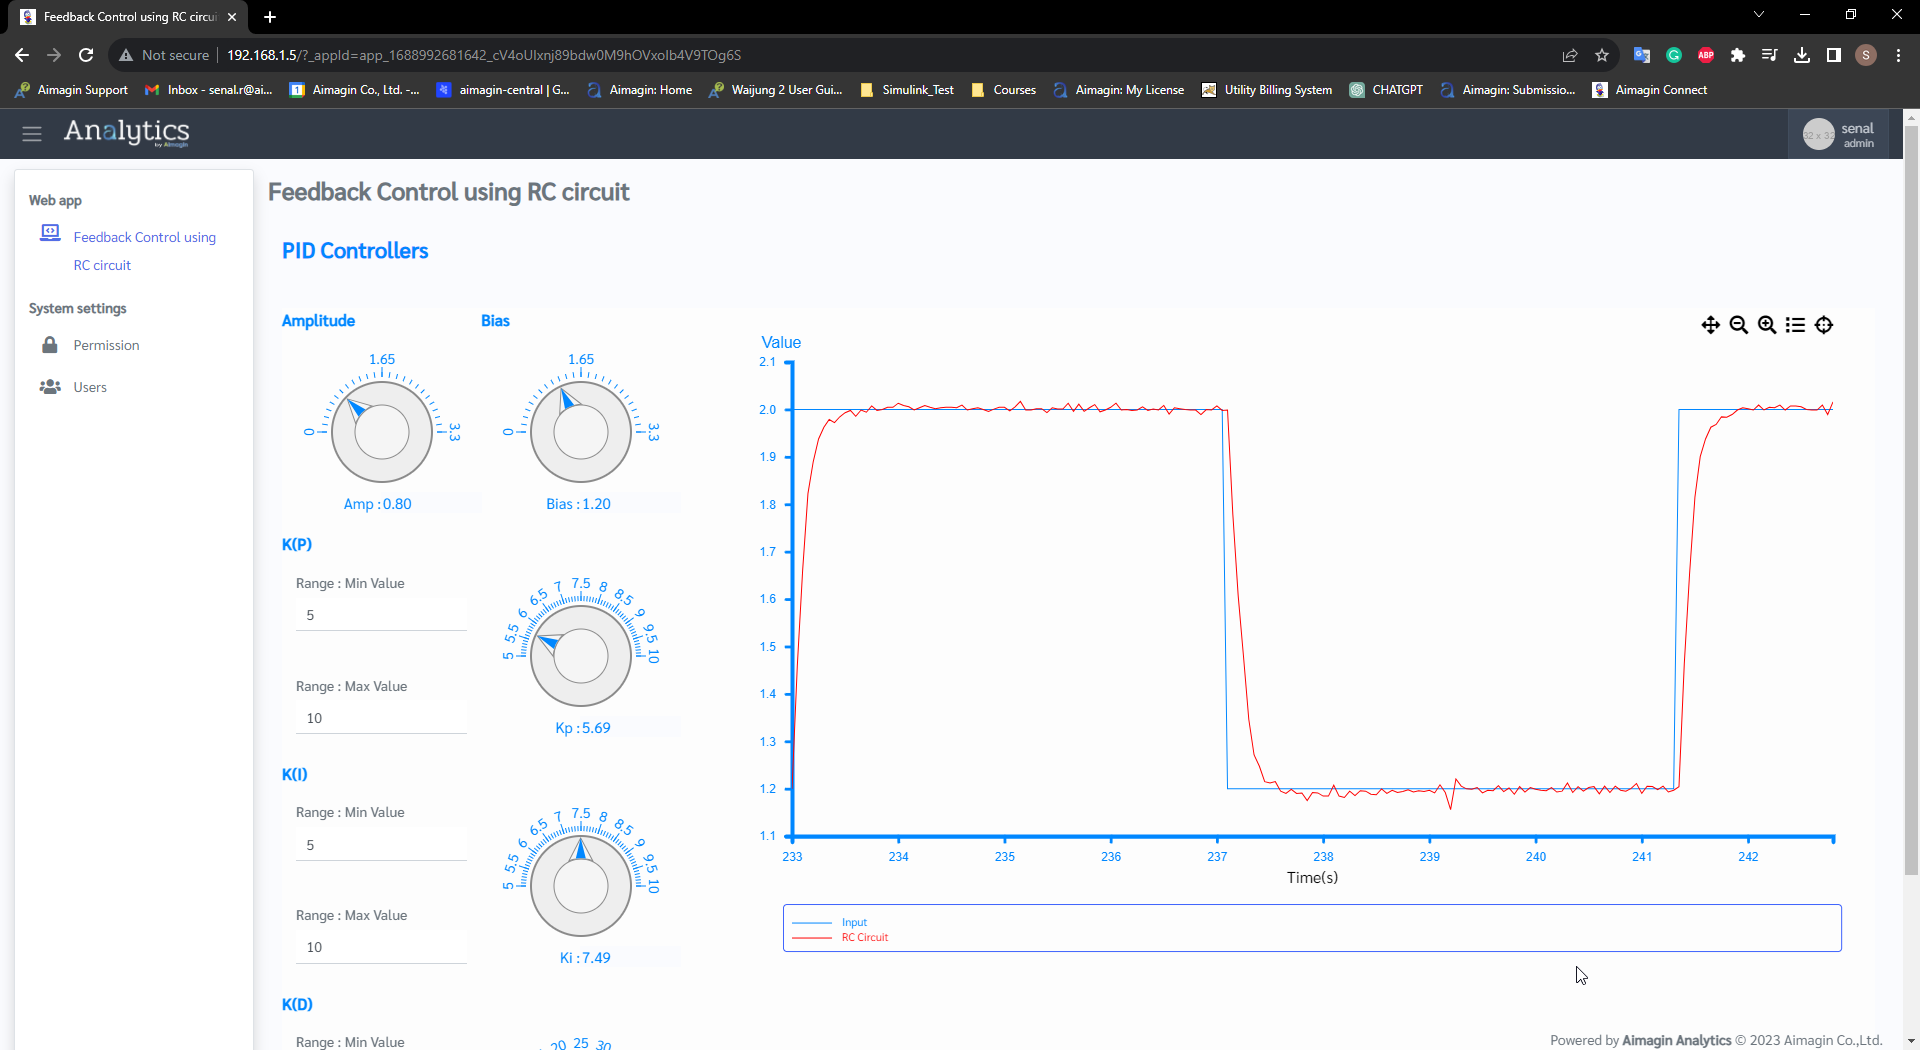
Task: Toggle Input series in chart legend
Action: click(853, 922)
